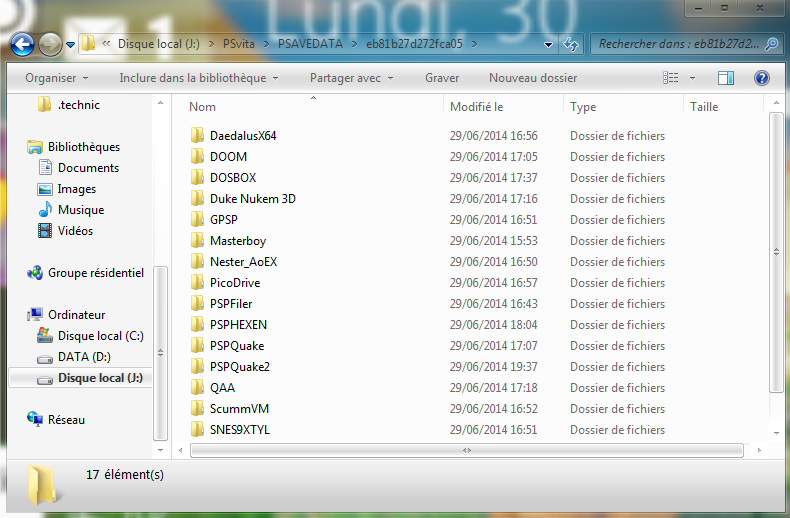Select the .technic folder in navigation pane
This screenshot has width=790, height=518.
coord(69,104)
